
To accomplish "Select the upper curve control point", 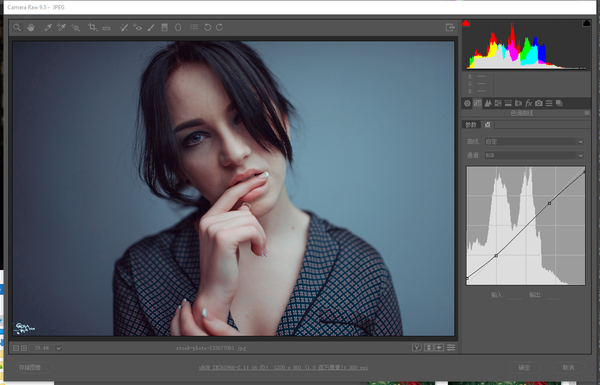I will click(549, 203).
